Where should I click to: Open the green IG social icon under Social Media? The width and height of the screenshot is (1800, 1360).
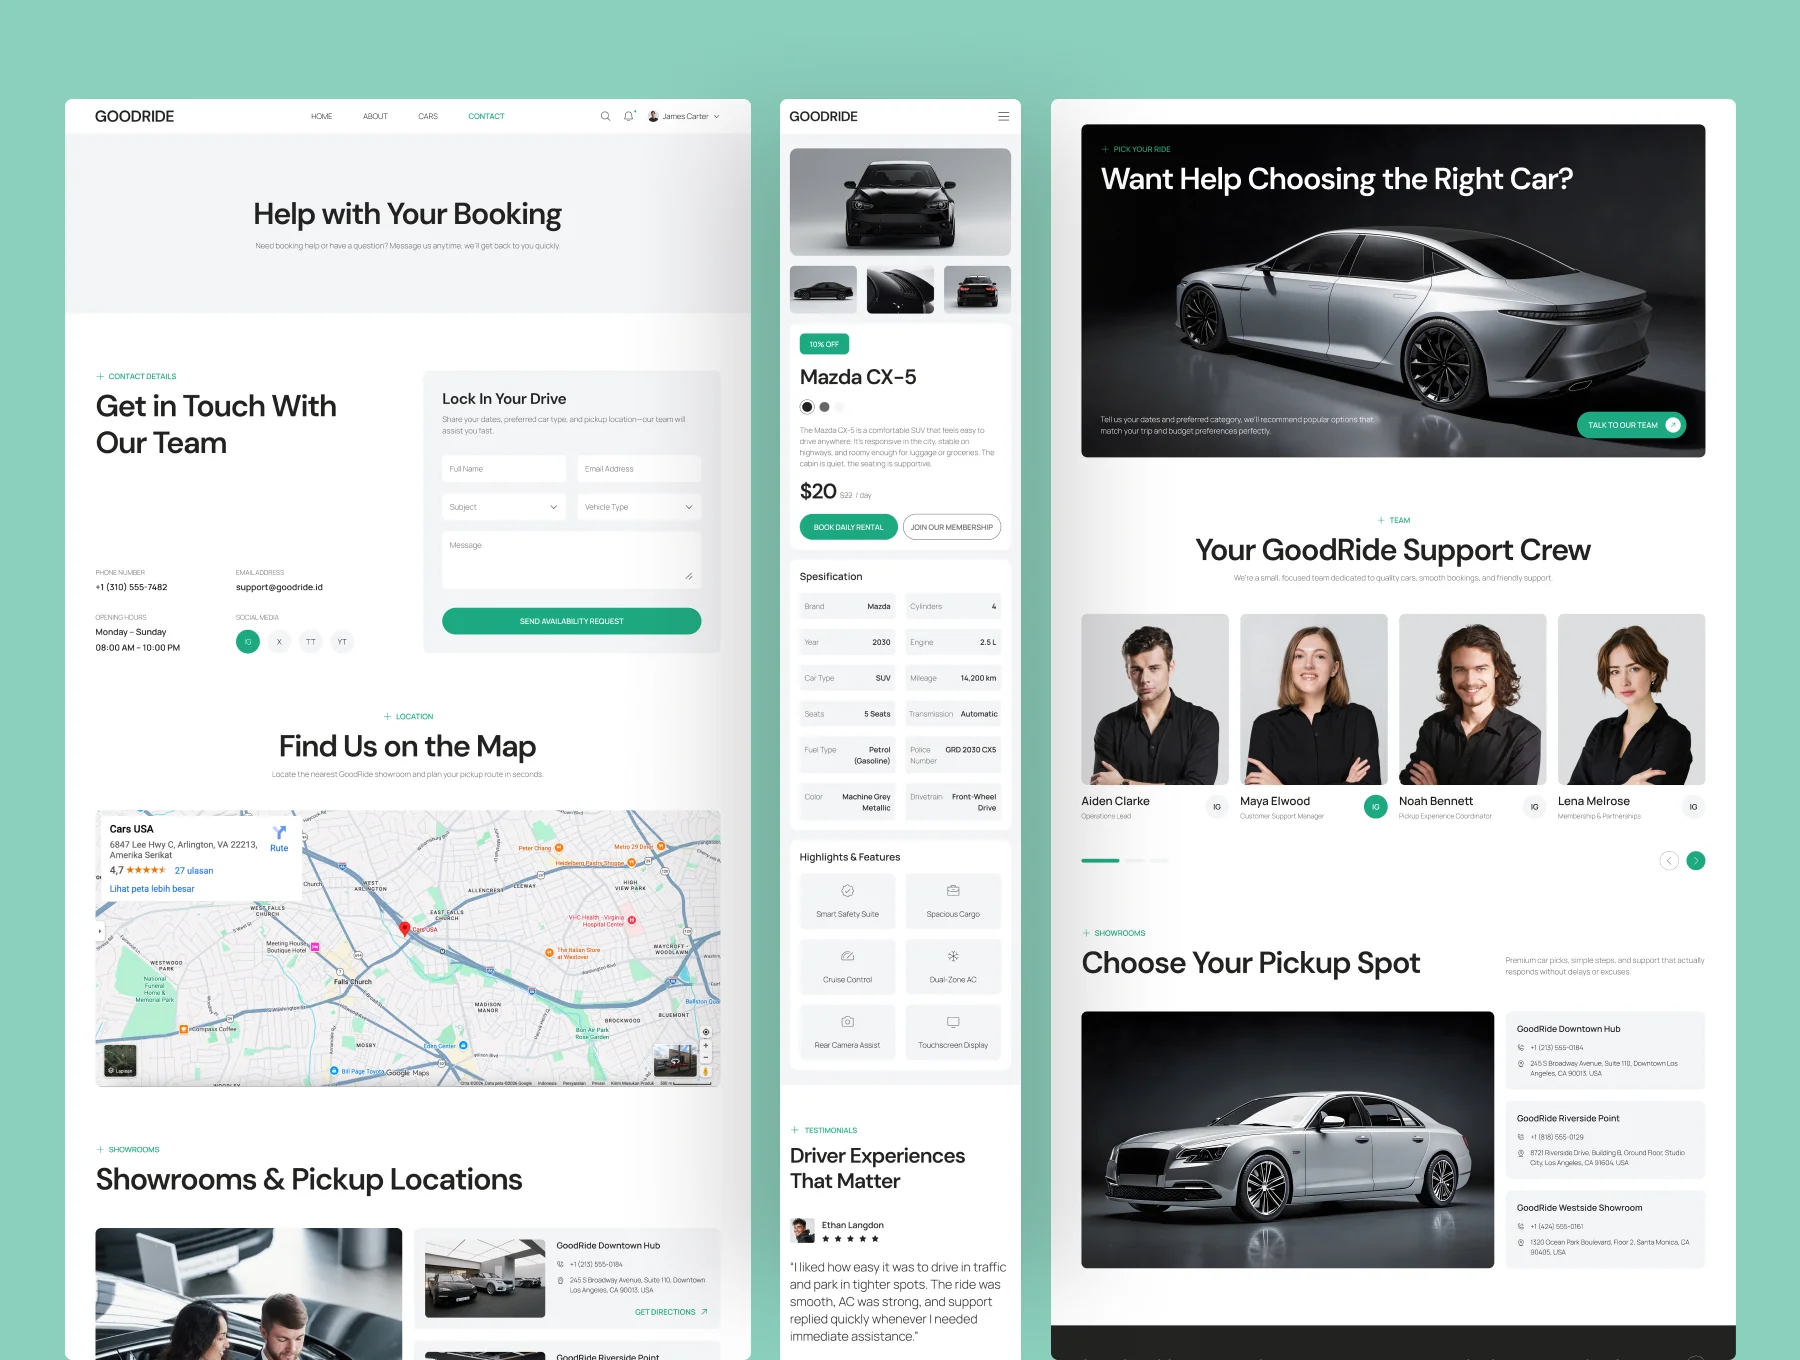pyautogui.click(x=248, y=642)
